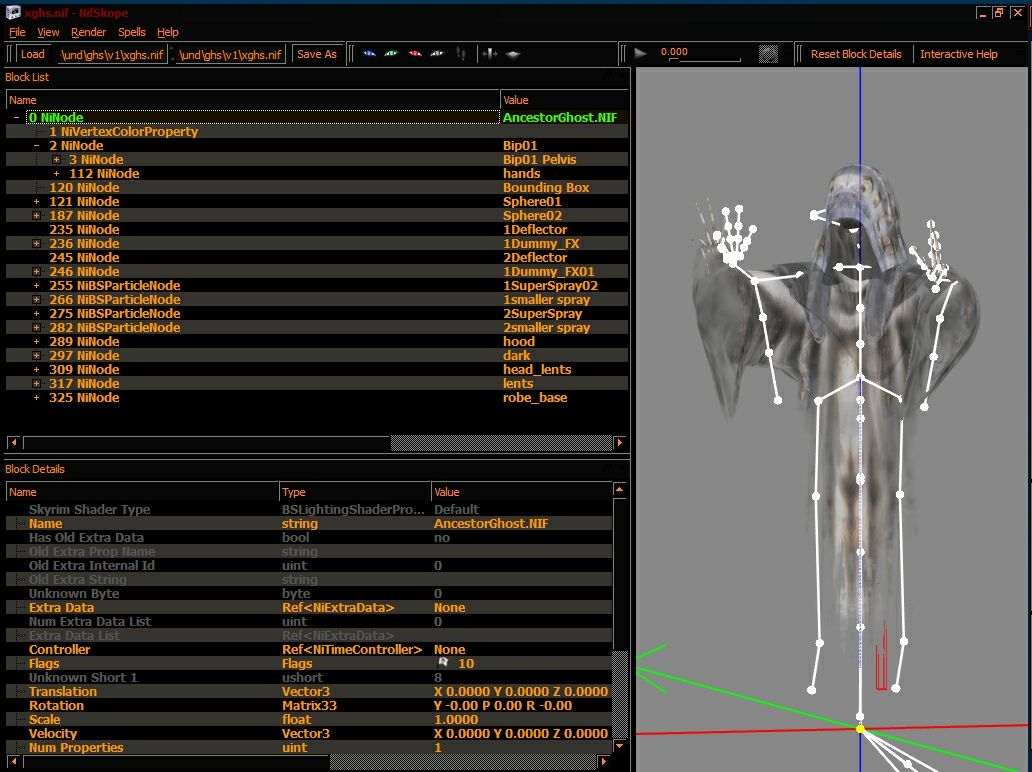Click the save file path field
The width and height of the screenshot is (1032, 772).
[x=230, y=54]
